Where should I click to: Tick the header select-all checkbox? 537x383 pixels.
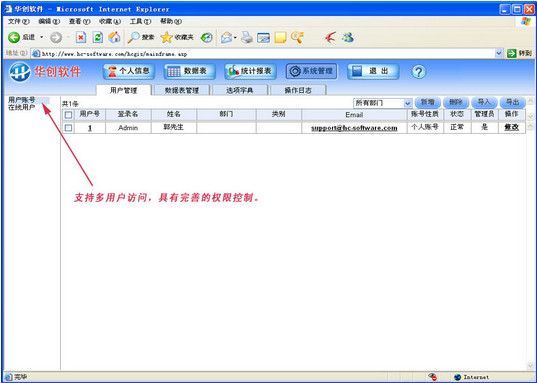(68, 115)
